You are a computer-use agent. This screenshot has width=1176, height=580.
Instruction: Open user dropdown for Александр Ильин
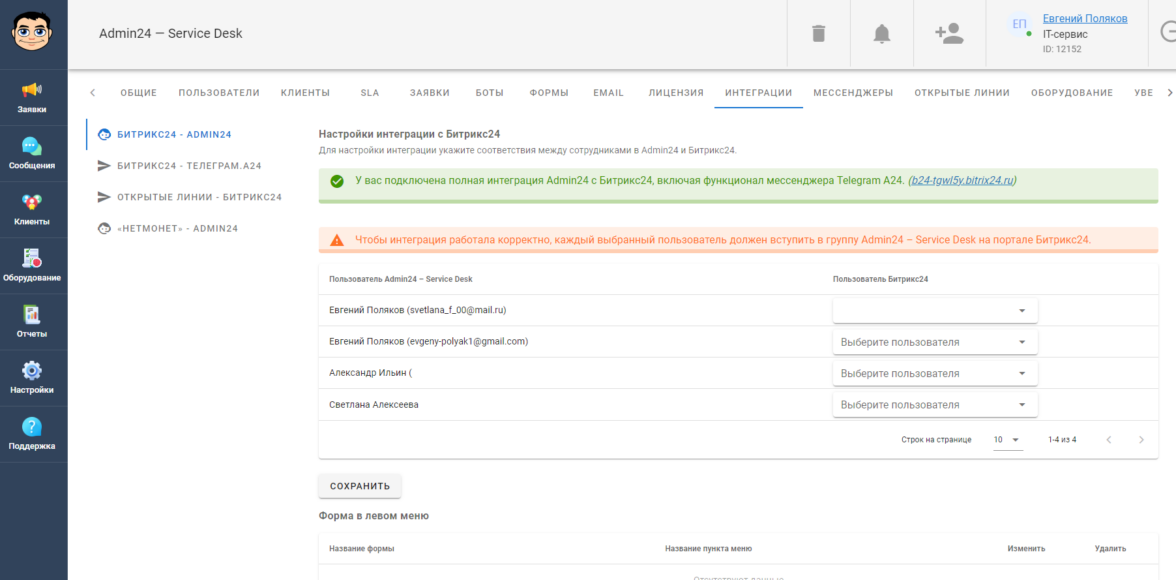pyautogui.click(x=934, y=374)
